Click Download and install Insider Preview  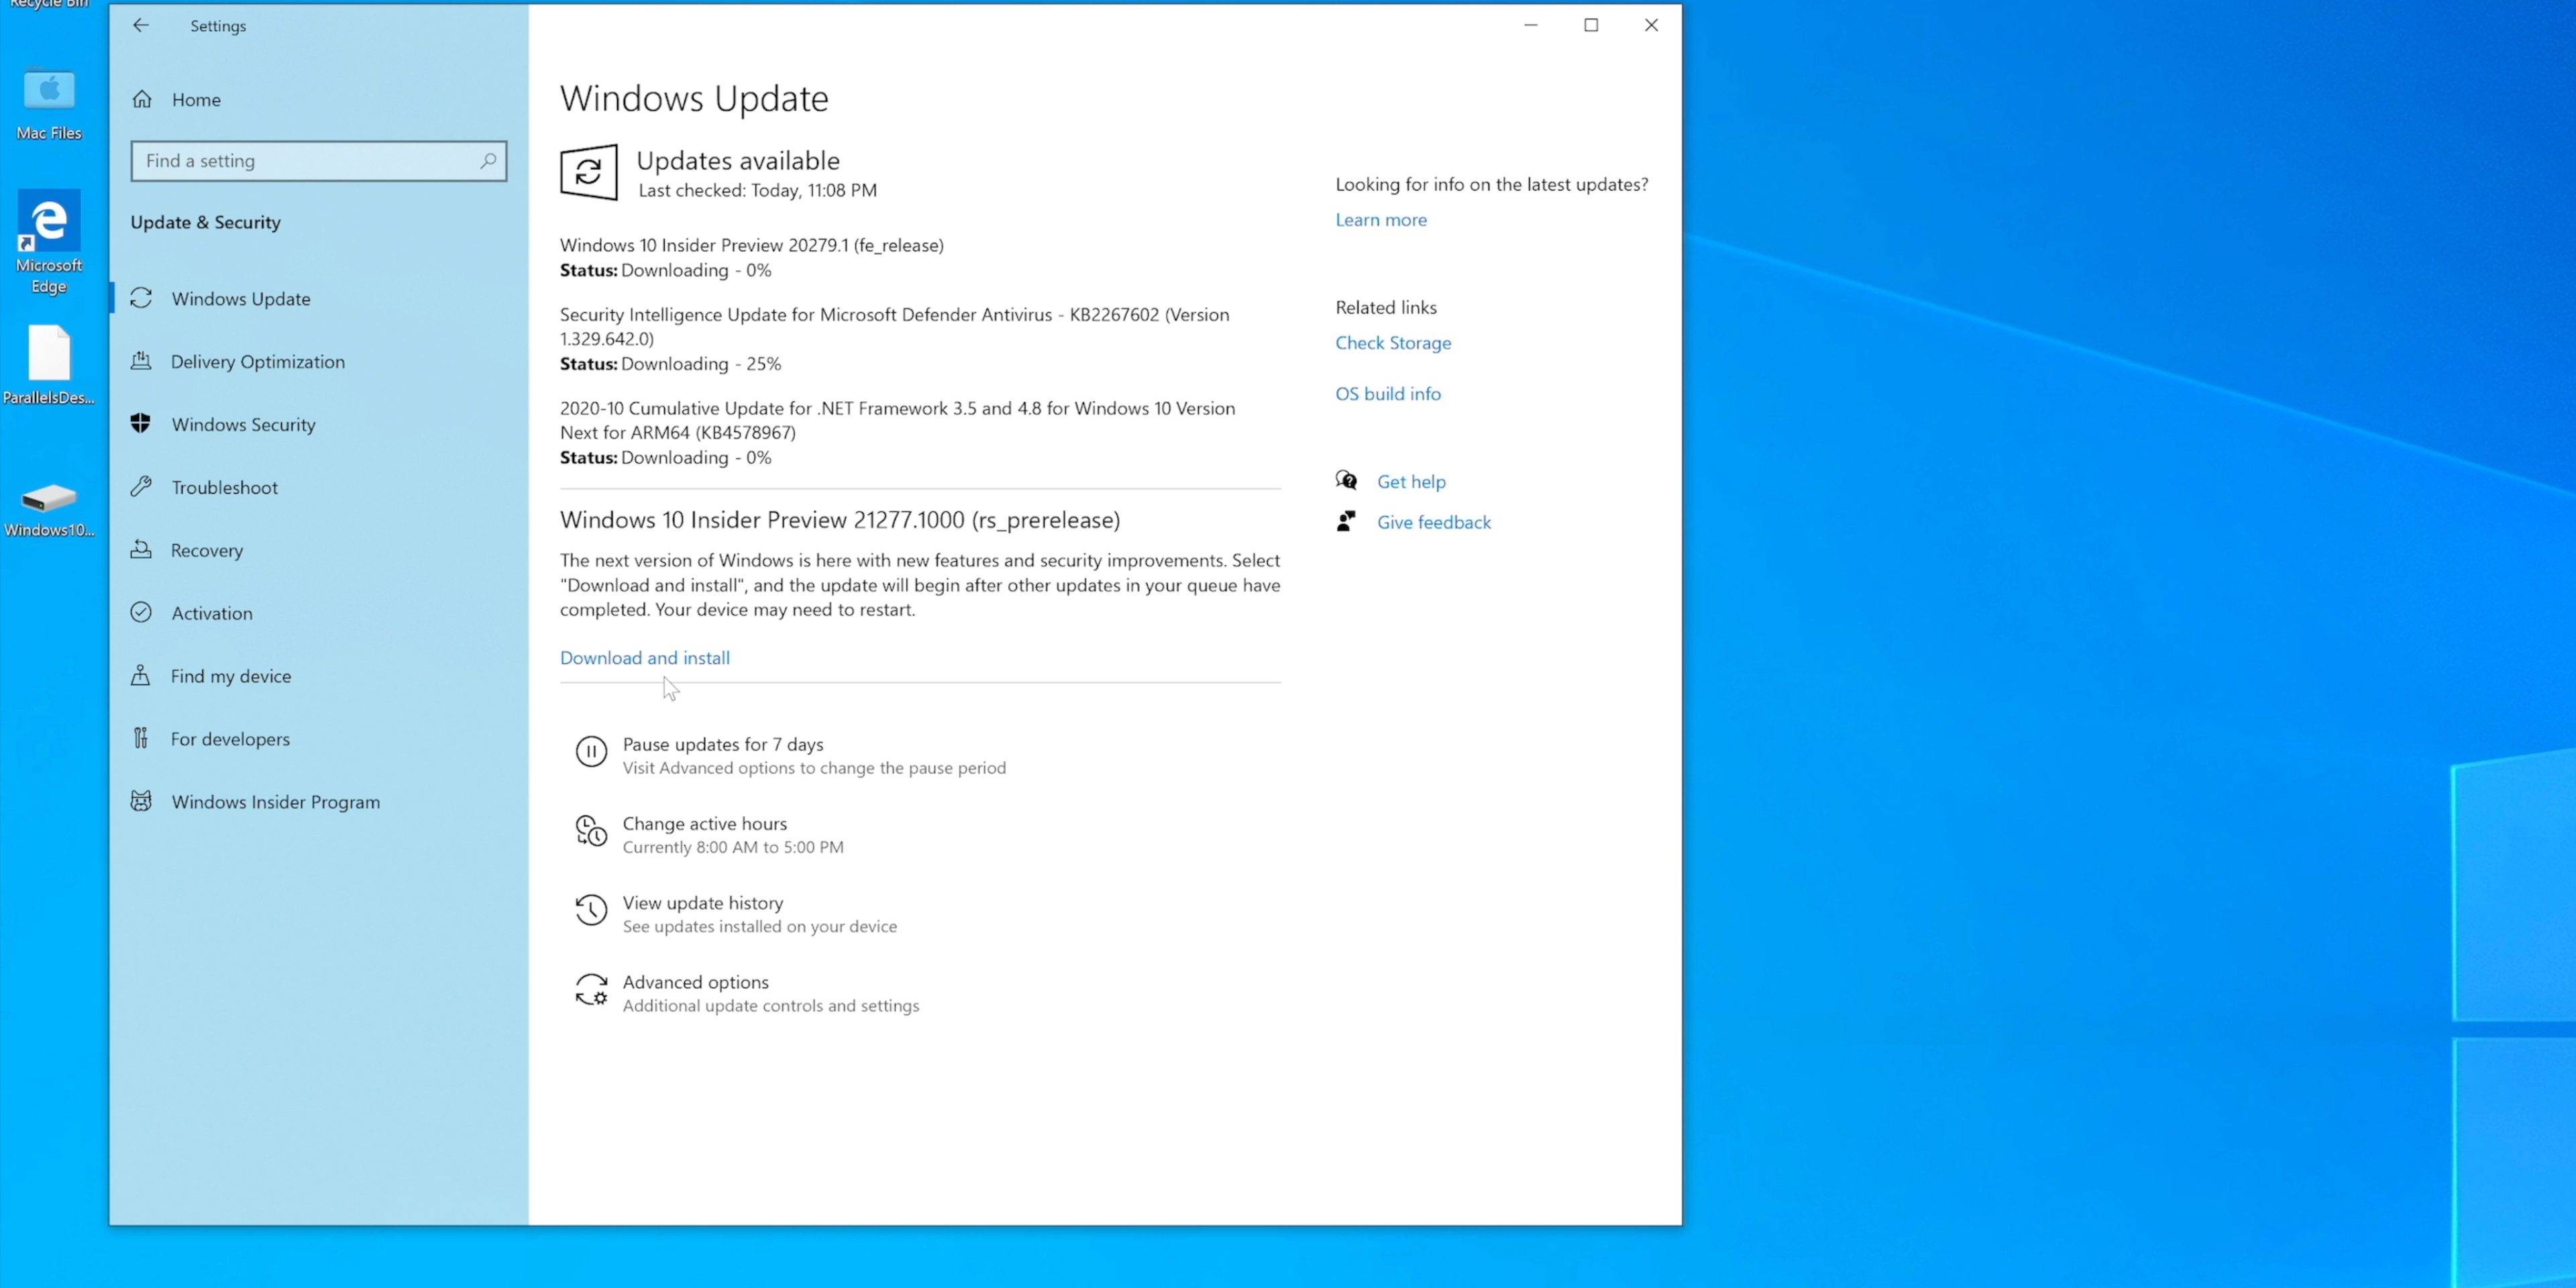[x=644, y=655]
